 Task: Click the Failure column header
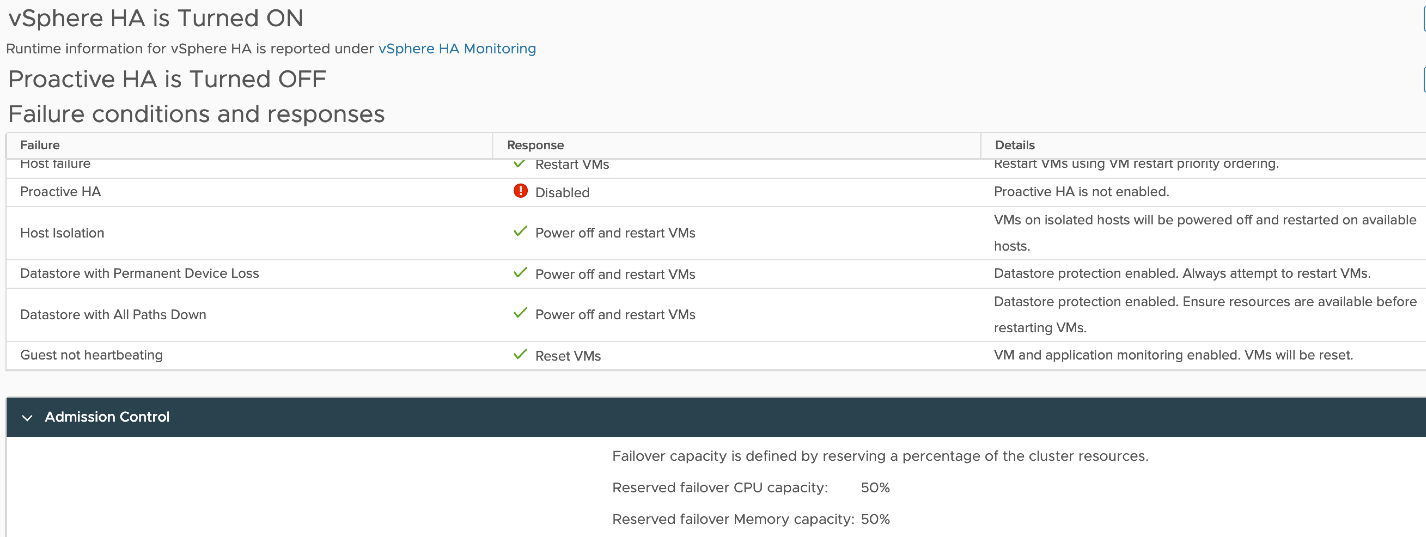tap(40, 145)
